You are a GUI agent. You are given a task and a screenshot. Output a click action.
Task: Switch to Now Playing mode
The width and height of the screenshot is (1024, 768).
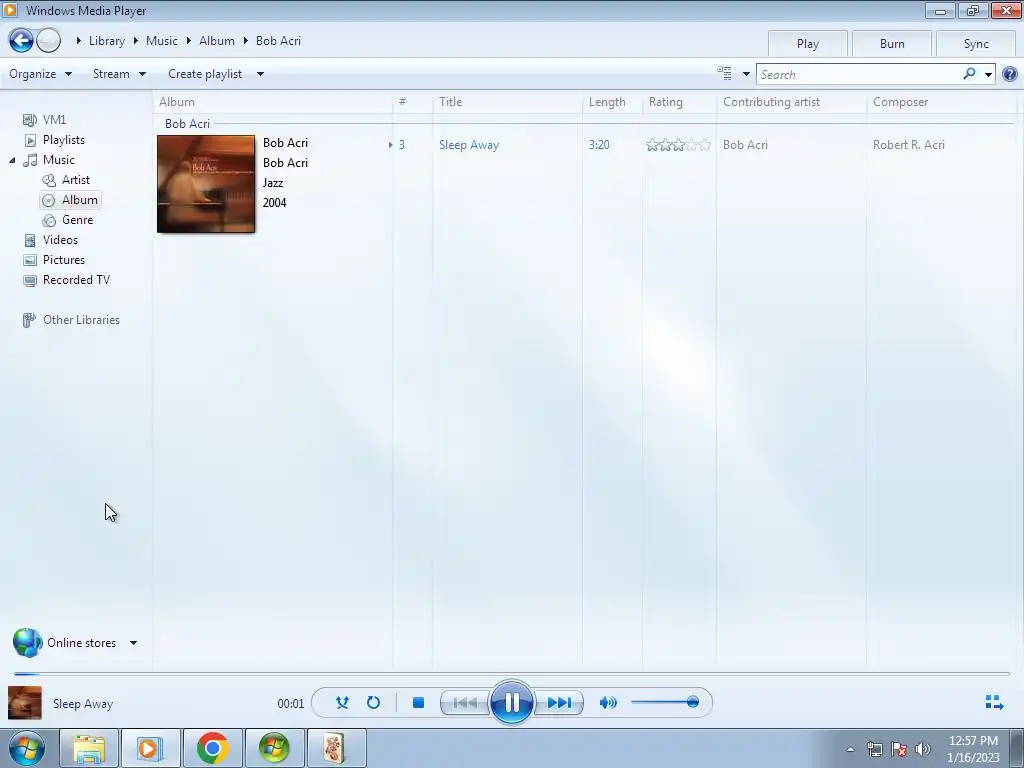(x=994, y=703)
